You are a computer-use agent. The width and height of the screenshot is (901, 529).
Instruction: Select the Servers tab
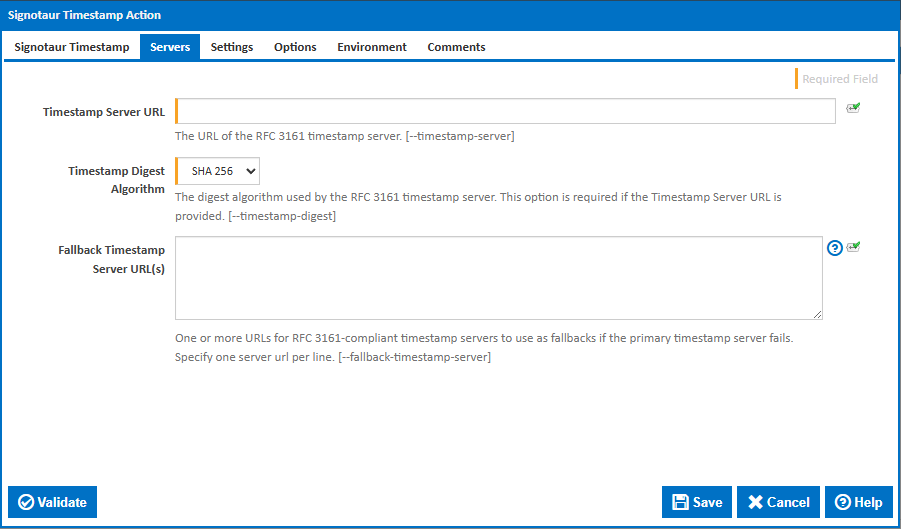pos(170,47)
